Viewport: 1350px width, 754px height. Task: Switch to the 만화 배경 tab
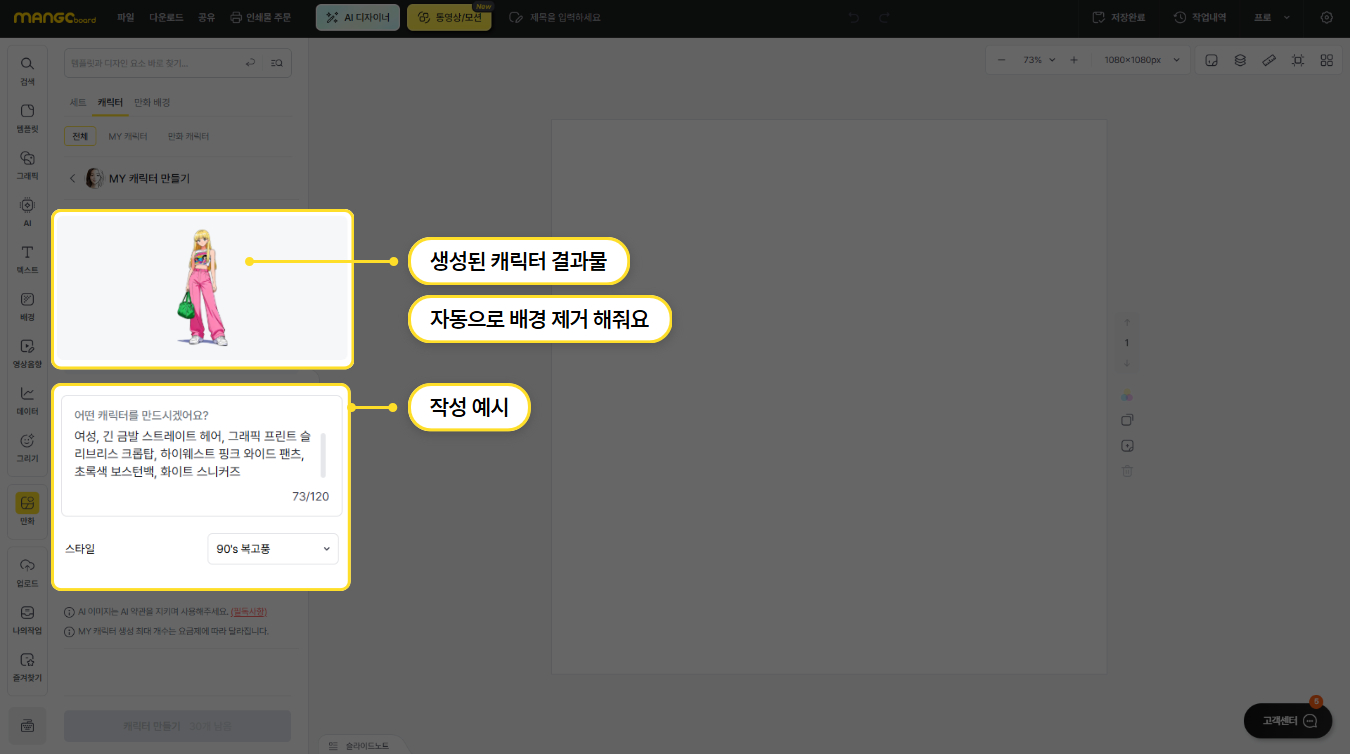coord(152,103)
